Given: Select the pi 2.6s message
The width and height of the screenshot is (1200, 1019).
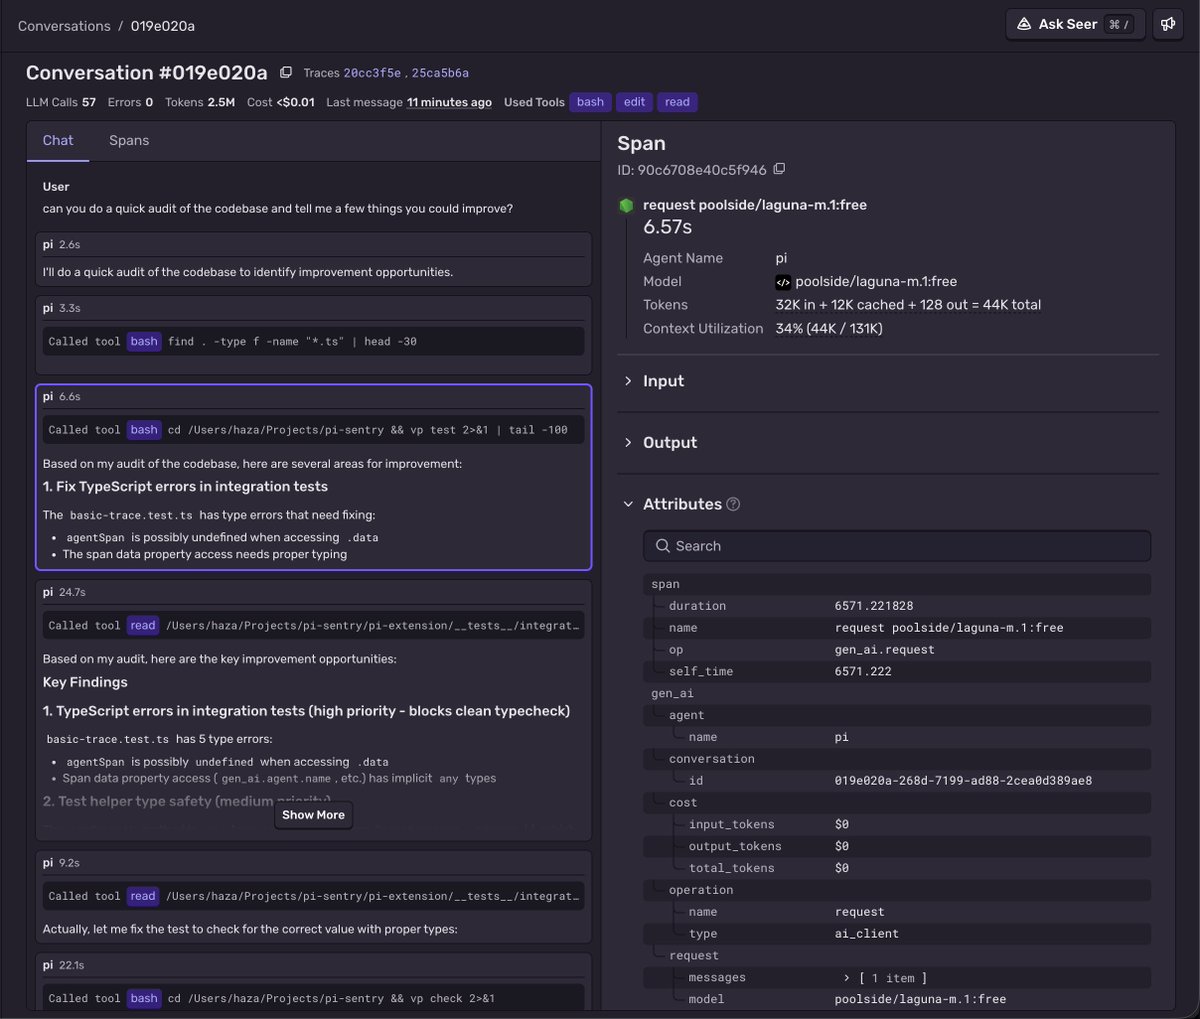Looking at the screenshot, I should coord(313,259).
